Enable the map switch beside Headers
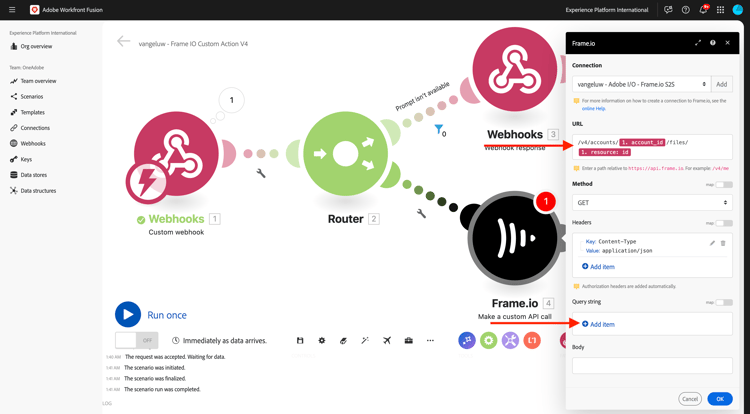This screenshot has width=750, height=414. (x=724, y=223)
